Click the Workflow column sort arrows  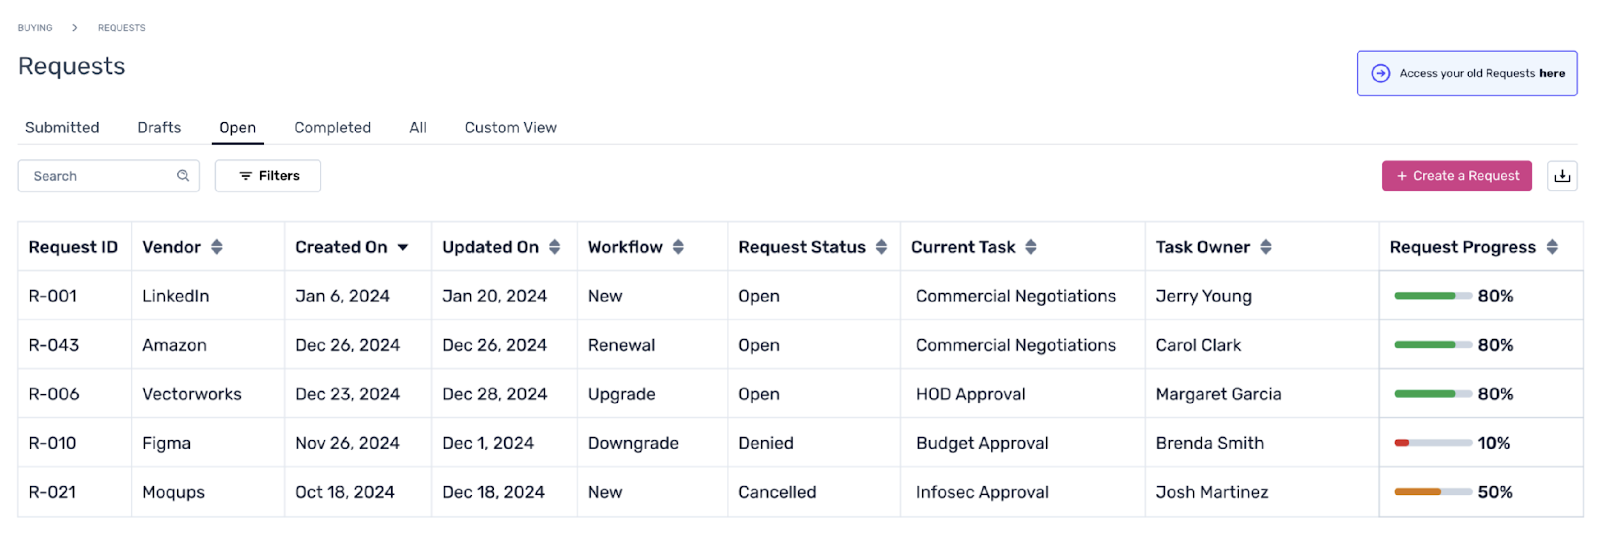click(678, 247)
